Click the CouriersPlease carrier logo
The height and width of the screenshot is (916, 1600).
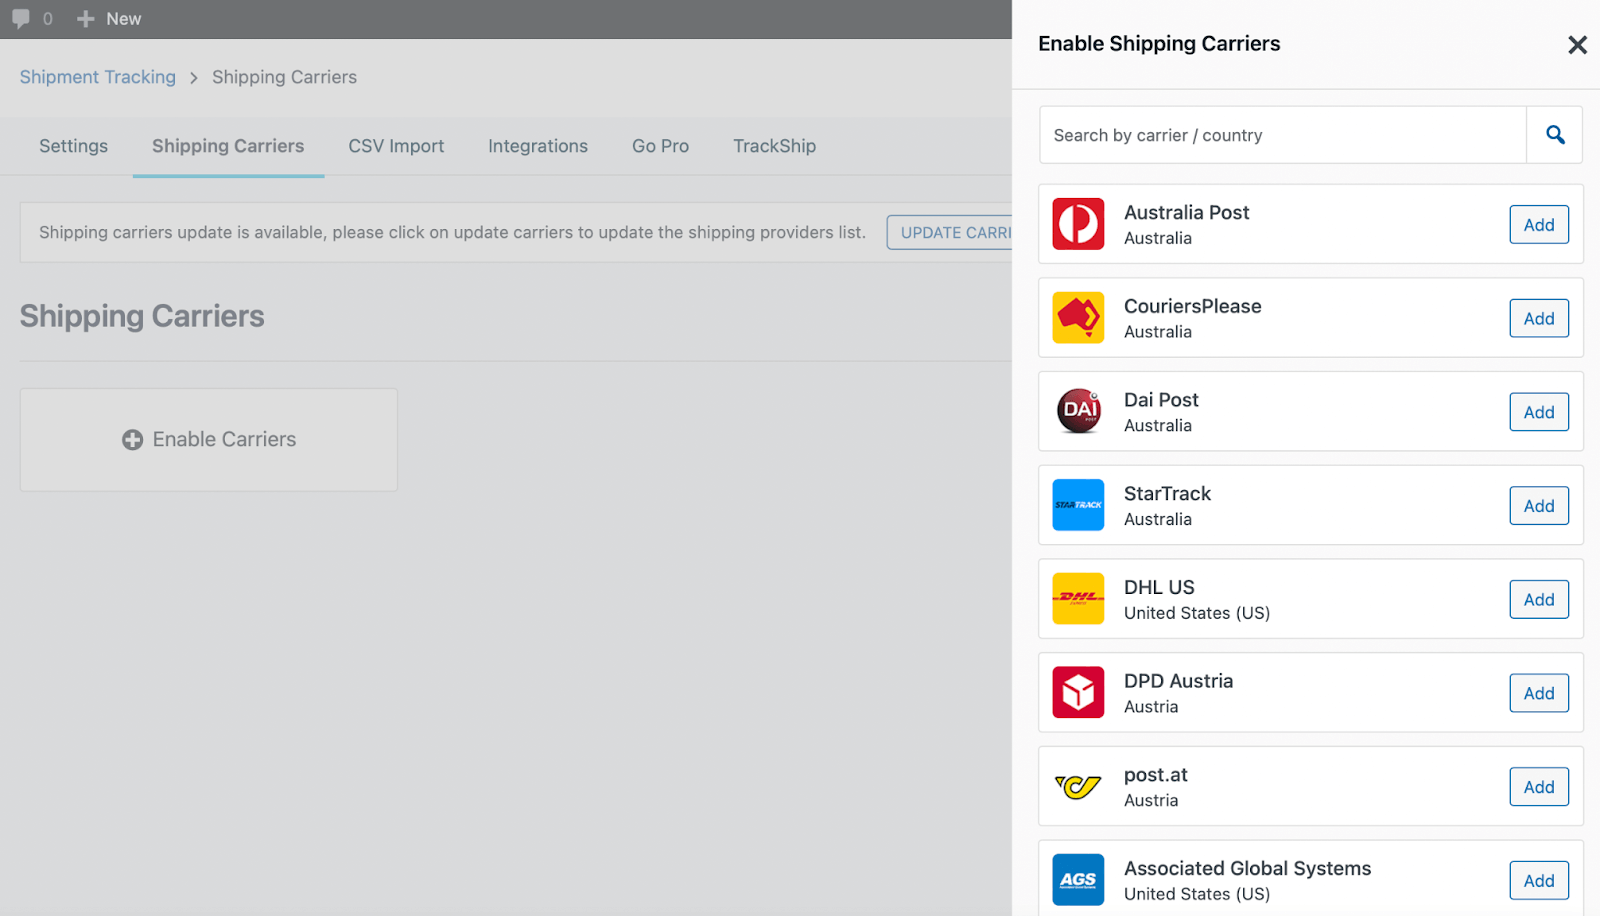[x=1077, y=318]
